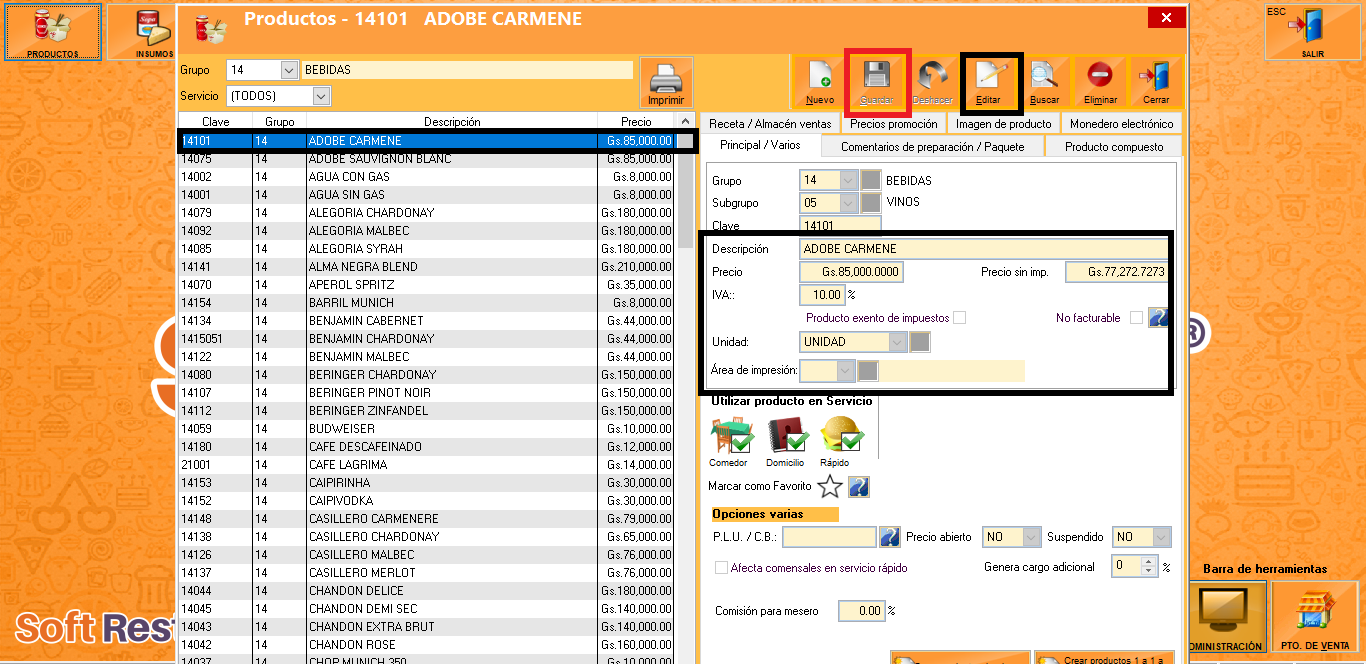
Task: Open the Área de impresión dropdown
Action: point(846,371)
